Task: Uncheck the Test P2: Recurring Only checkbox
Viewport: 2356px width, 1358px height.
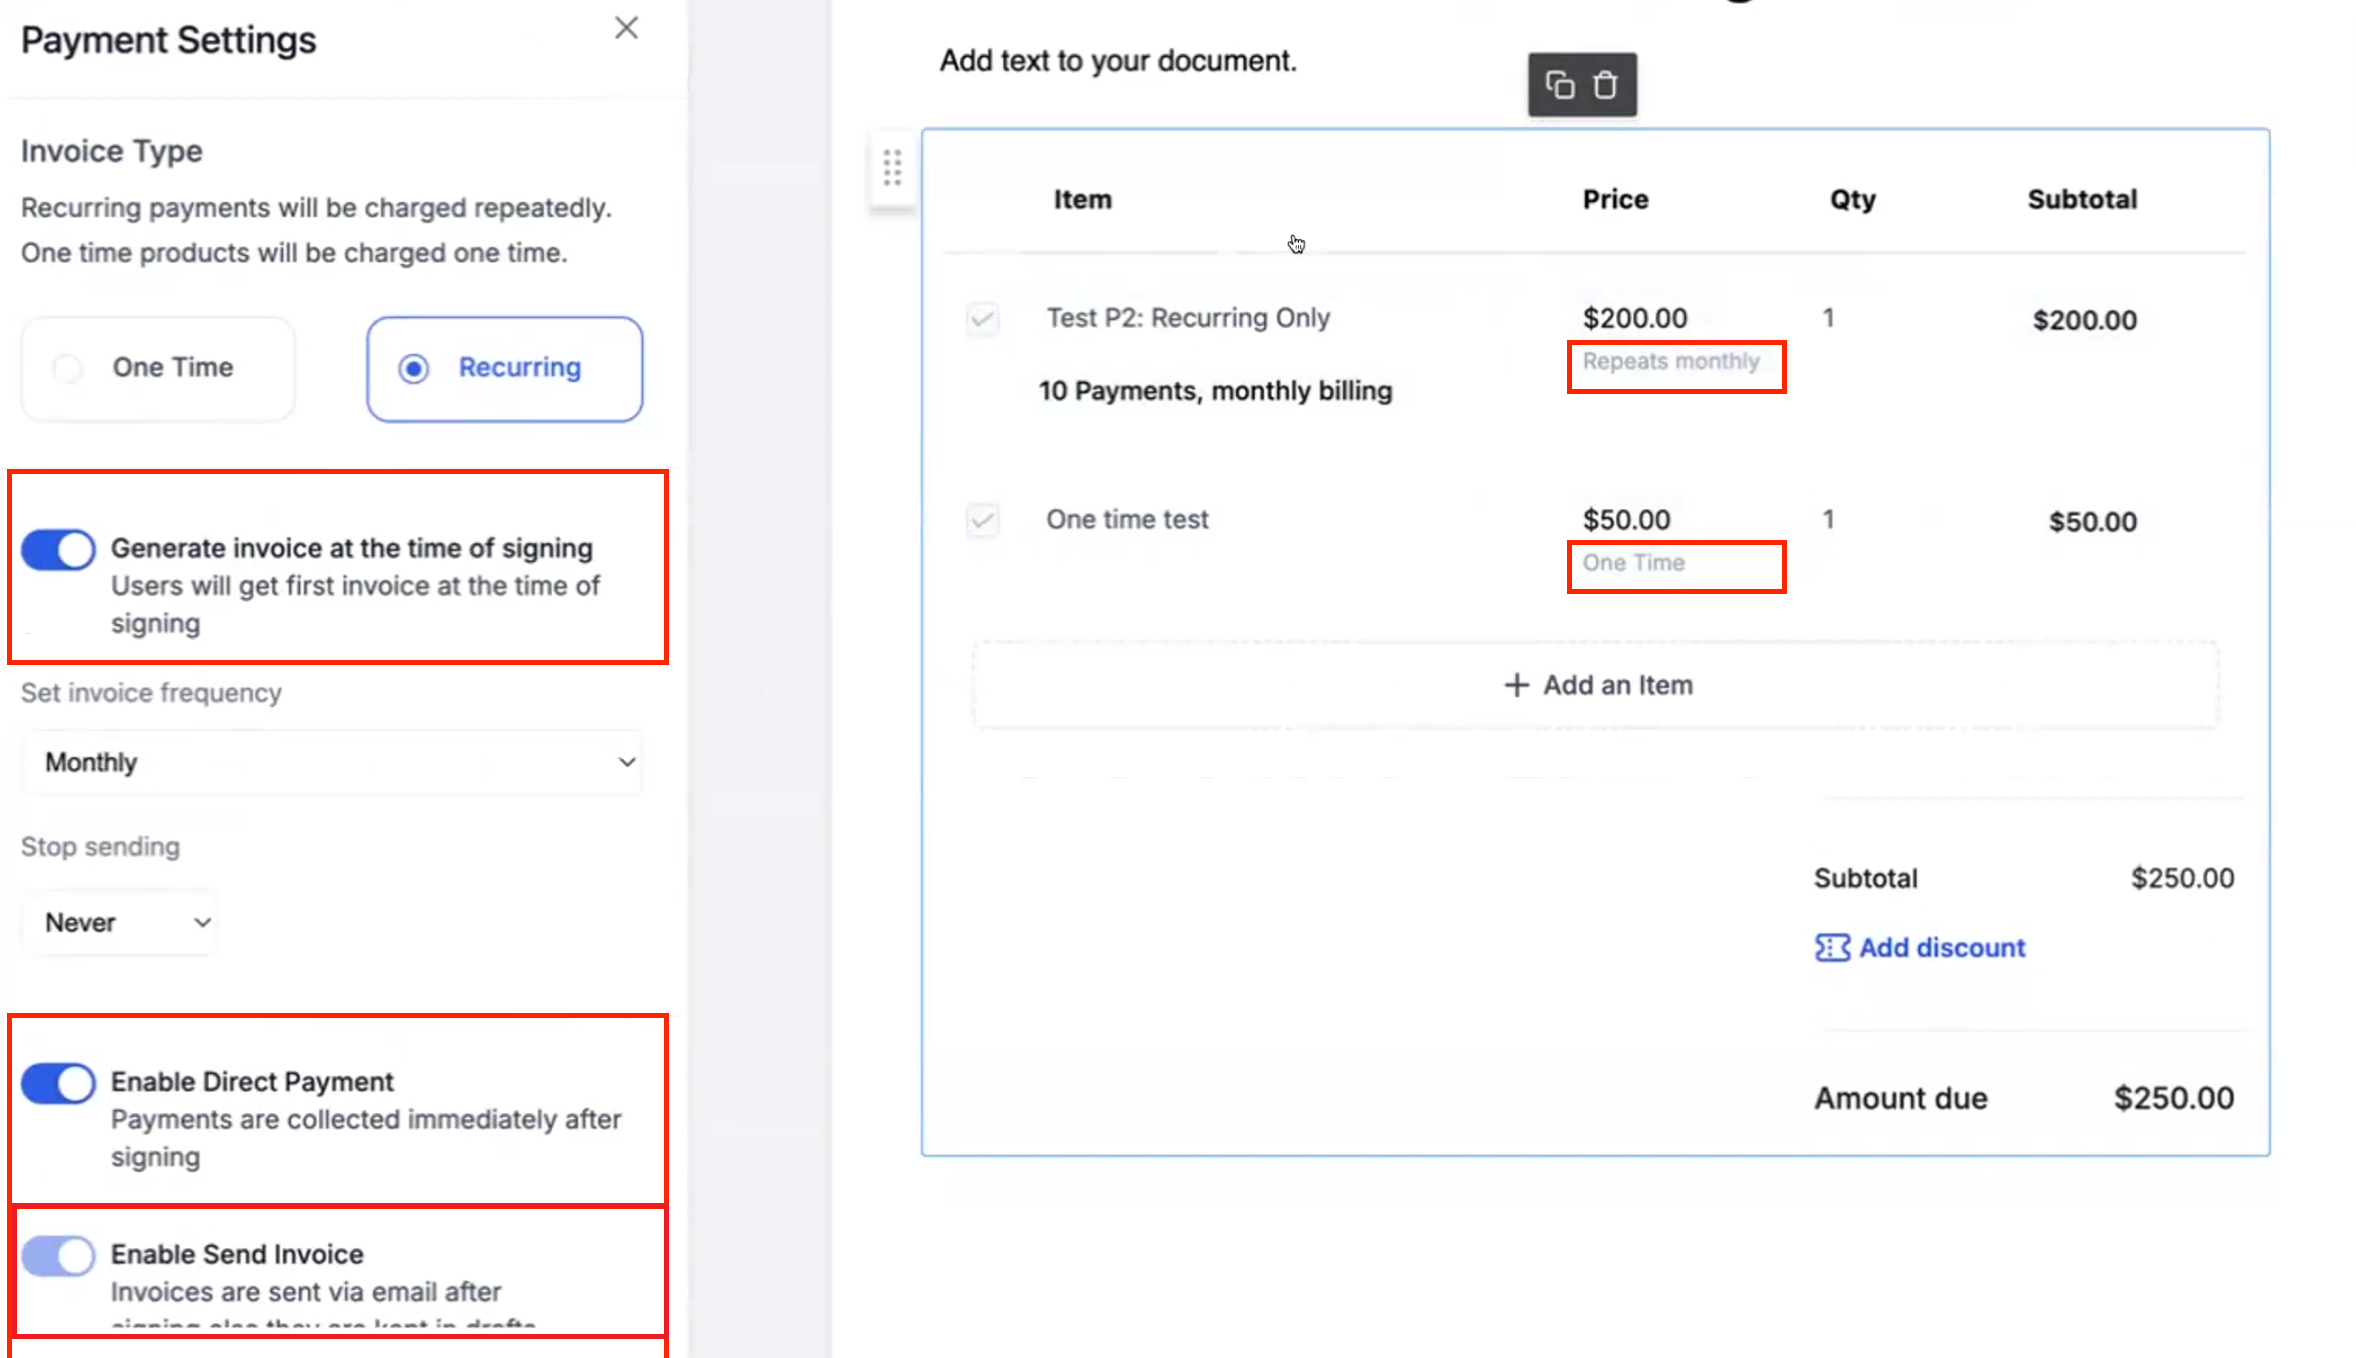Action: [982, 319]
